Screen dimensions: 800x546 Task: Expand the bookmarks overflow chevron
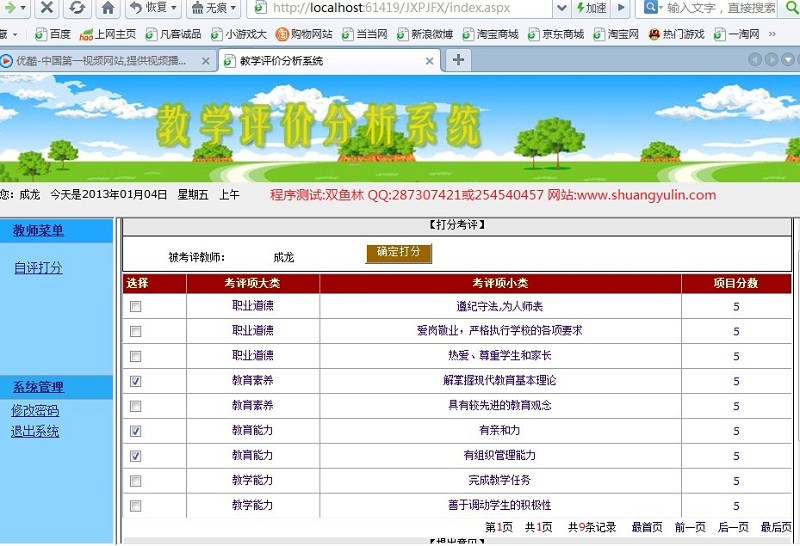(772, 34)
